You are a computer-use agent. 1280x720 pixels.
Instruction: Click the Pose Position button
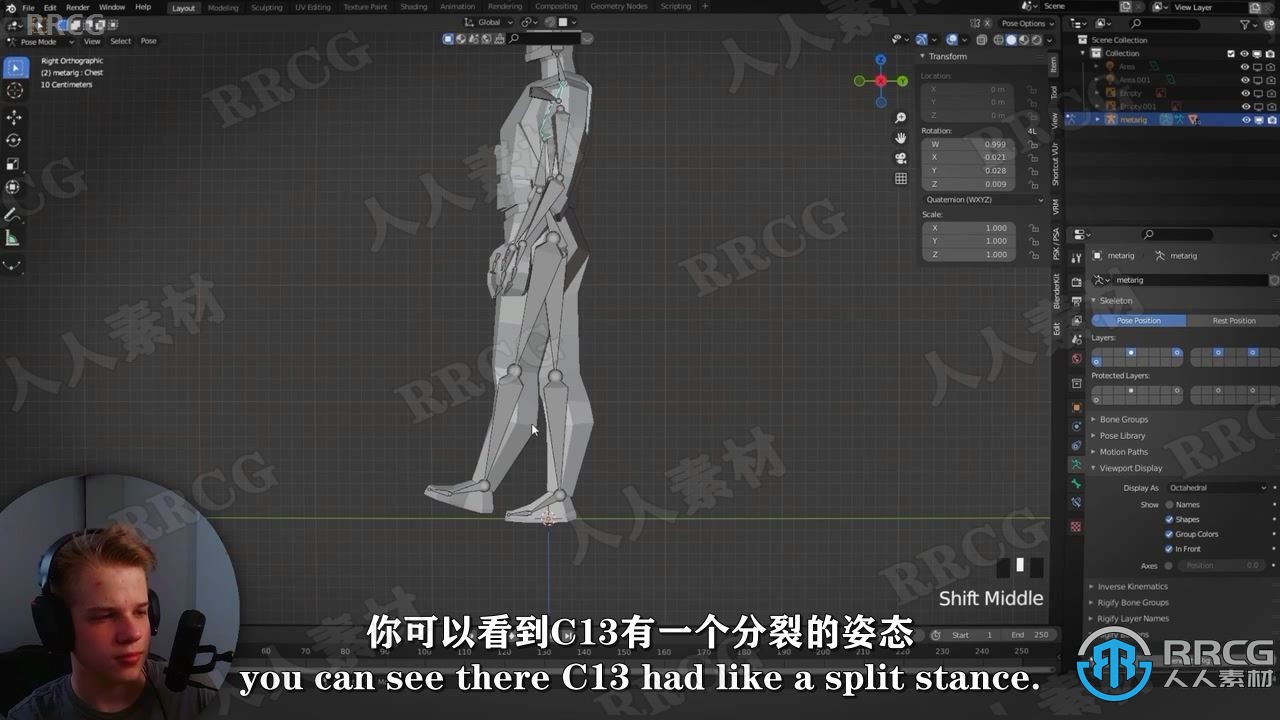(x=1138, y=320)
